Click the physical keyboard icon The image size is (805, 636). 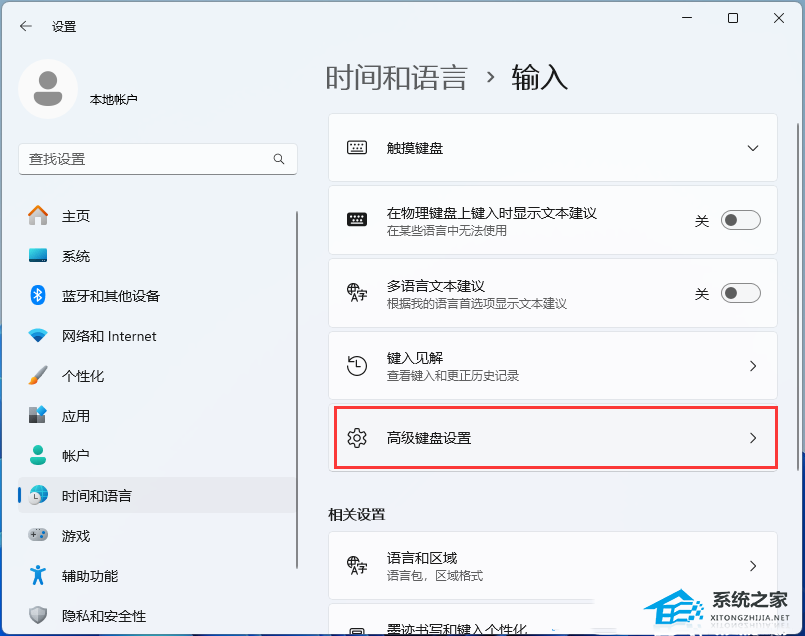[357, 220]
